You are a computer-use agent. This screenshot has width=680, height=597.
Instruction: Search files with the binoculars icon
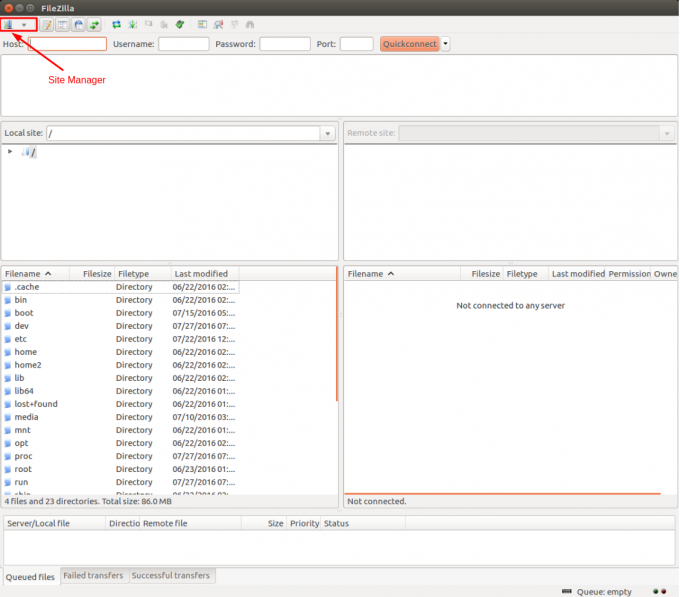point(250,25)
